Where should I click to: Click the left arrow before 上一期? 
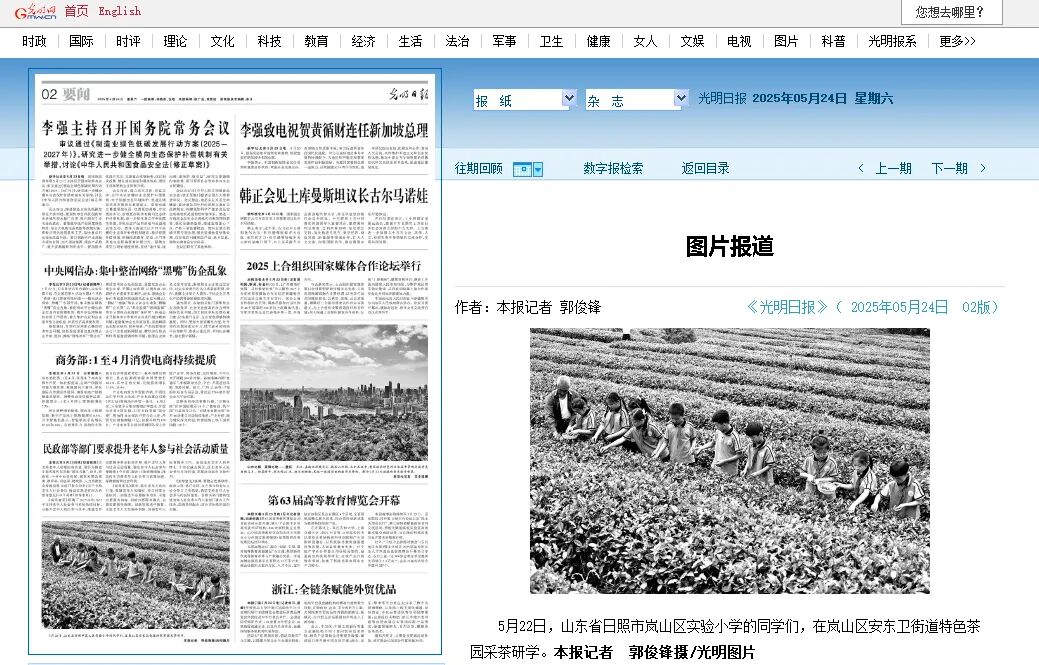(x=861, y=168)
